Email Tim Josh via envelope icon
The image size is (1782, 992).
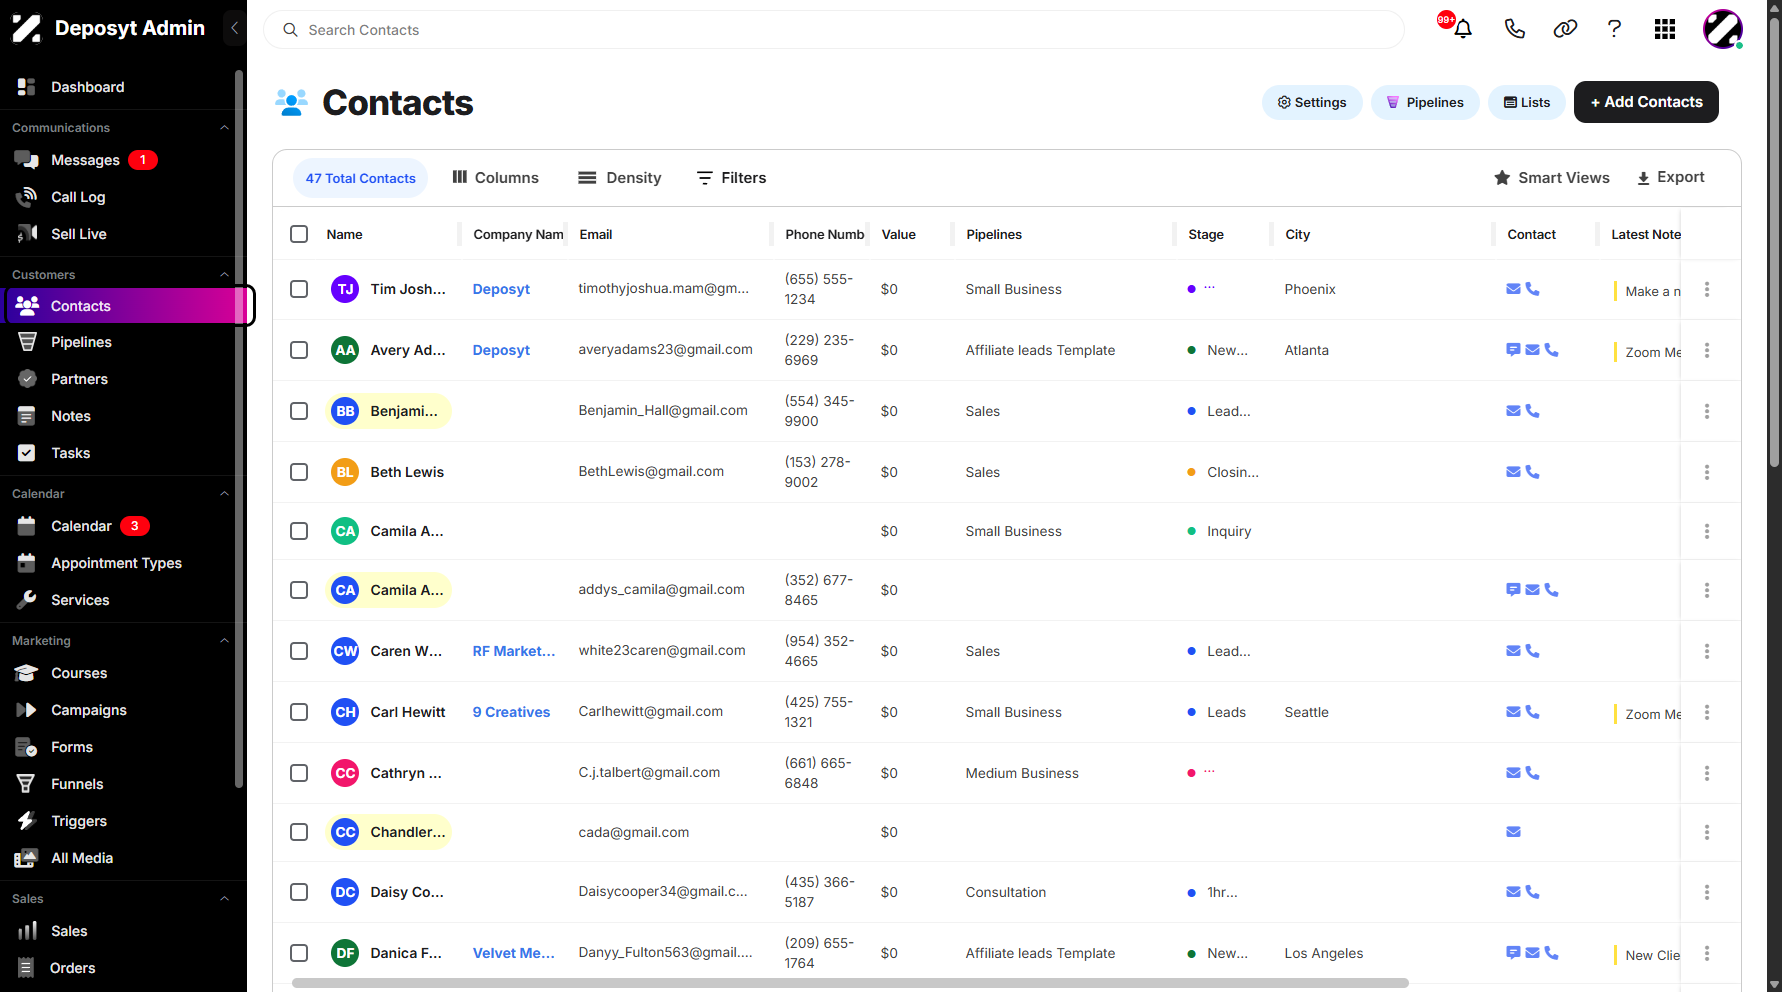[1513, 289]
